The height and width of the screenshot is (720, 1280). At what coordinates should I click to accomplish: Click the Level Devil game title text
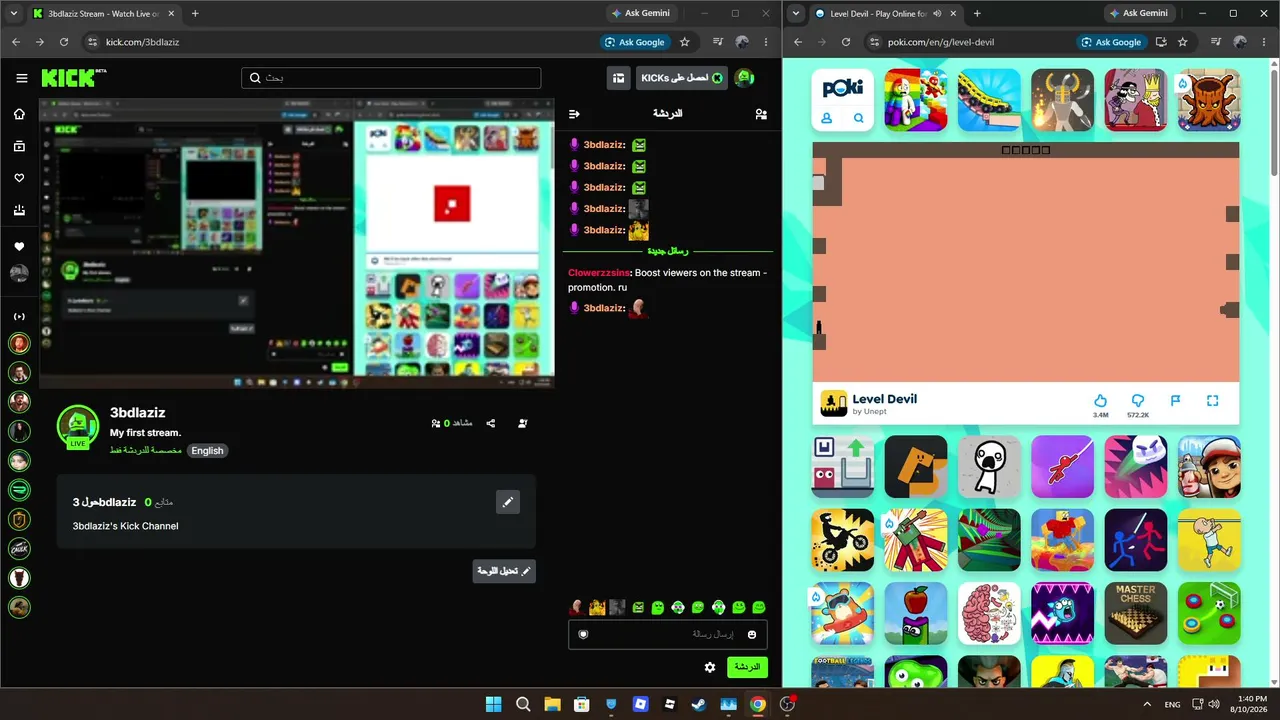[884, 399]
